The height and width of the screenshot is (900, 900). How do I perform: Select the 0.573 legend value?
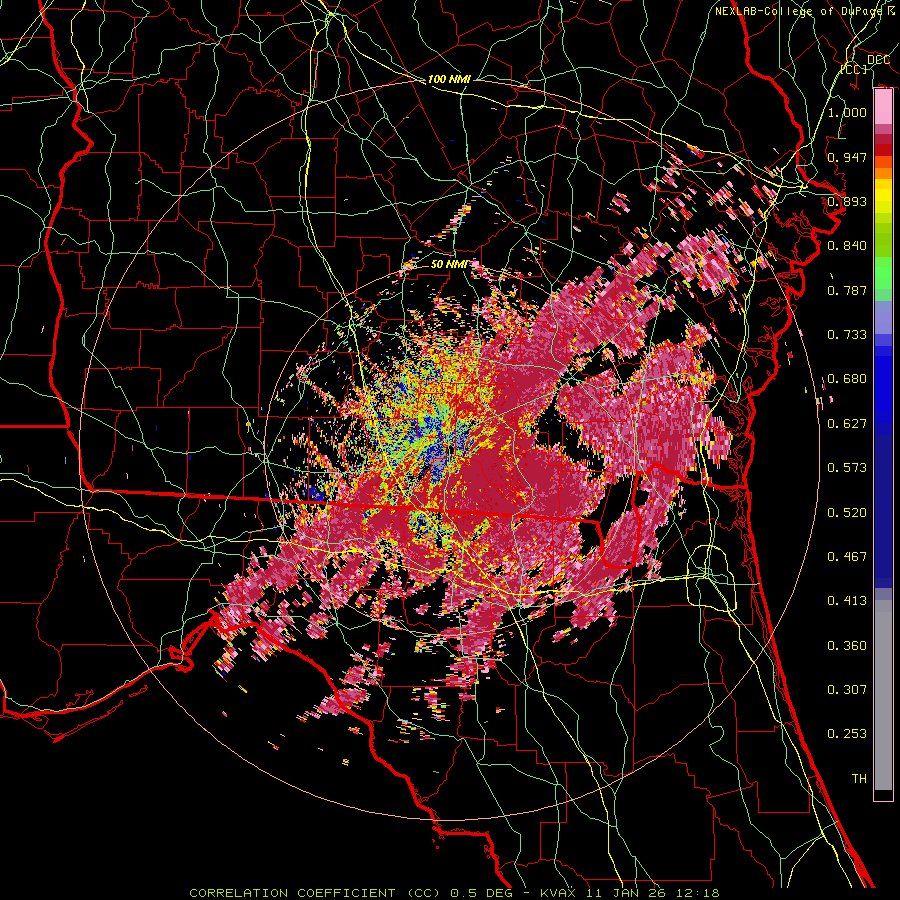847,468
